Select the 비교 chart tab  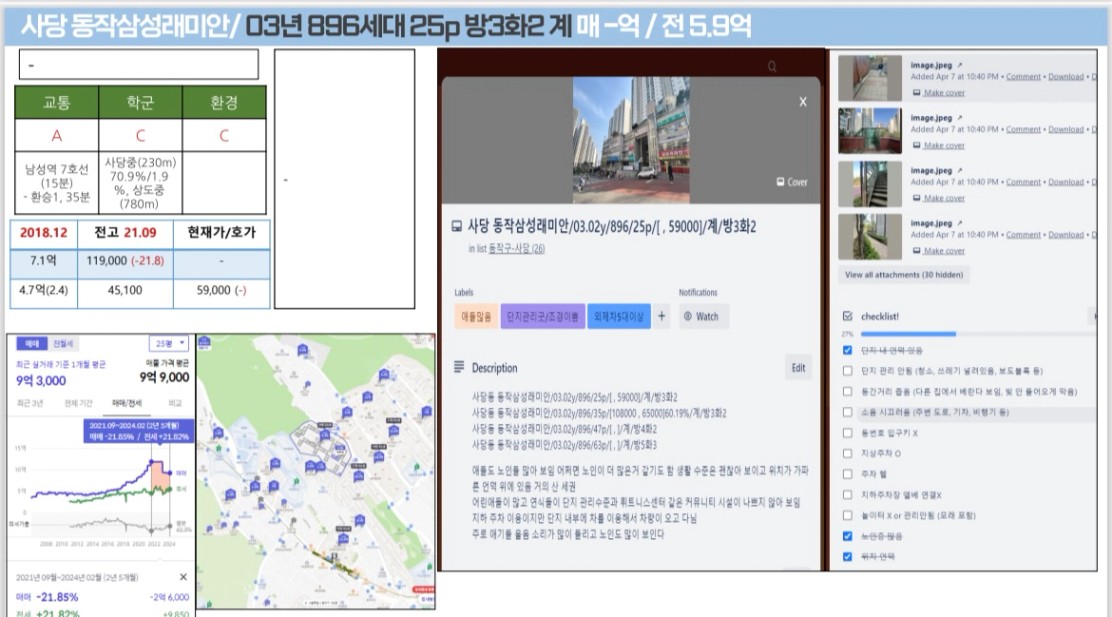[174, 403]
